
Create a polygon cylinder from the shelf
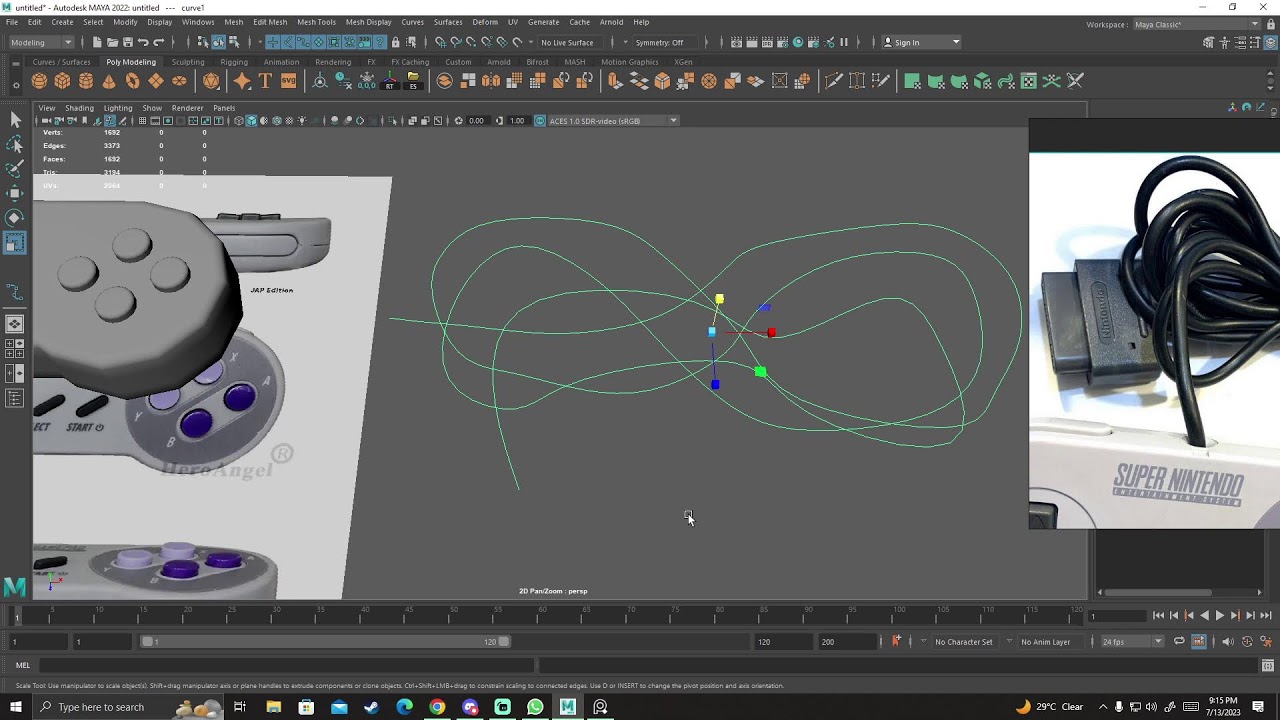click(86, 81)
